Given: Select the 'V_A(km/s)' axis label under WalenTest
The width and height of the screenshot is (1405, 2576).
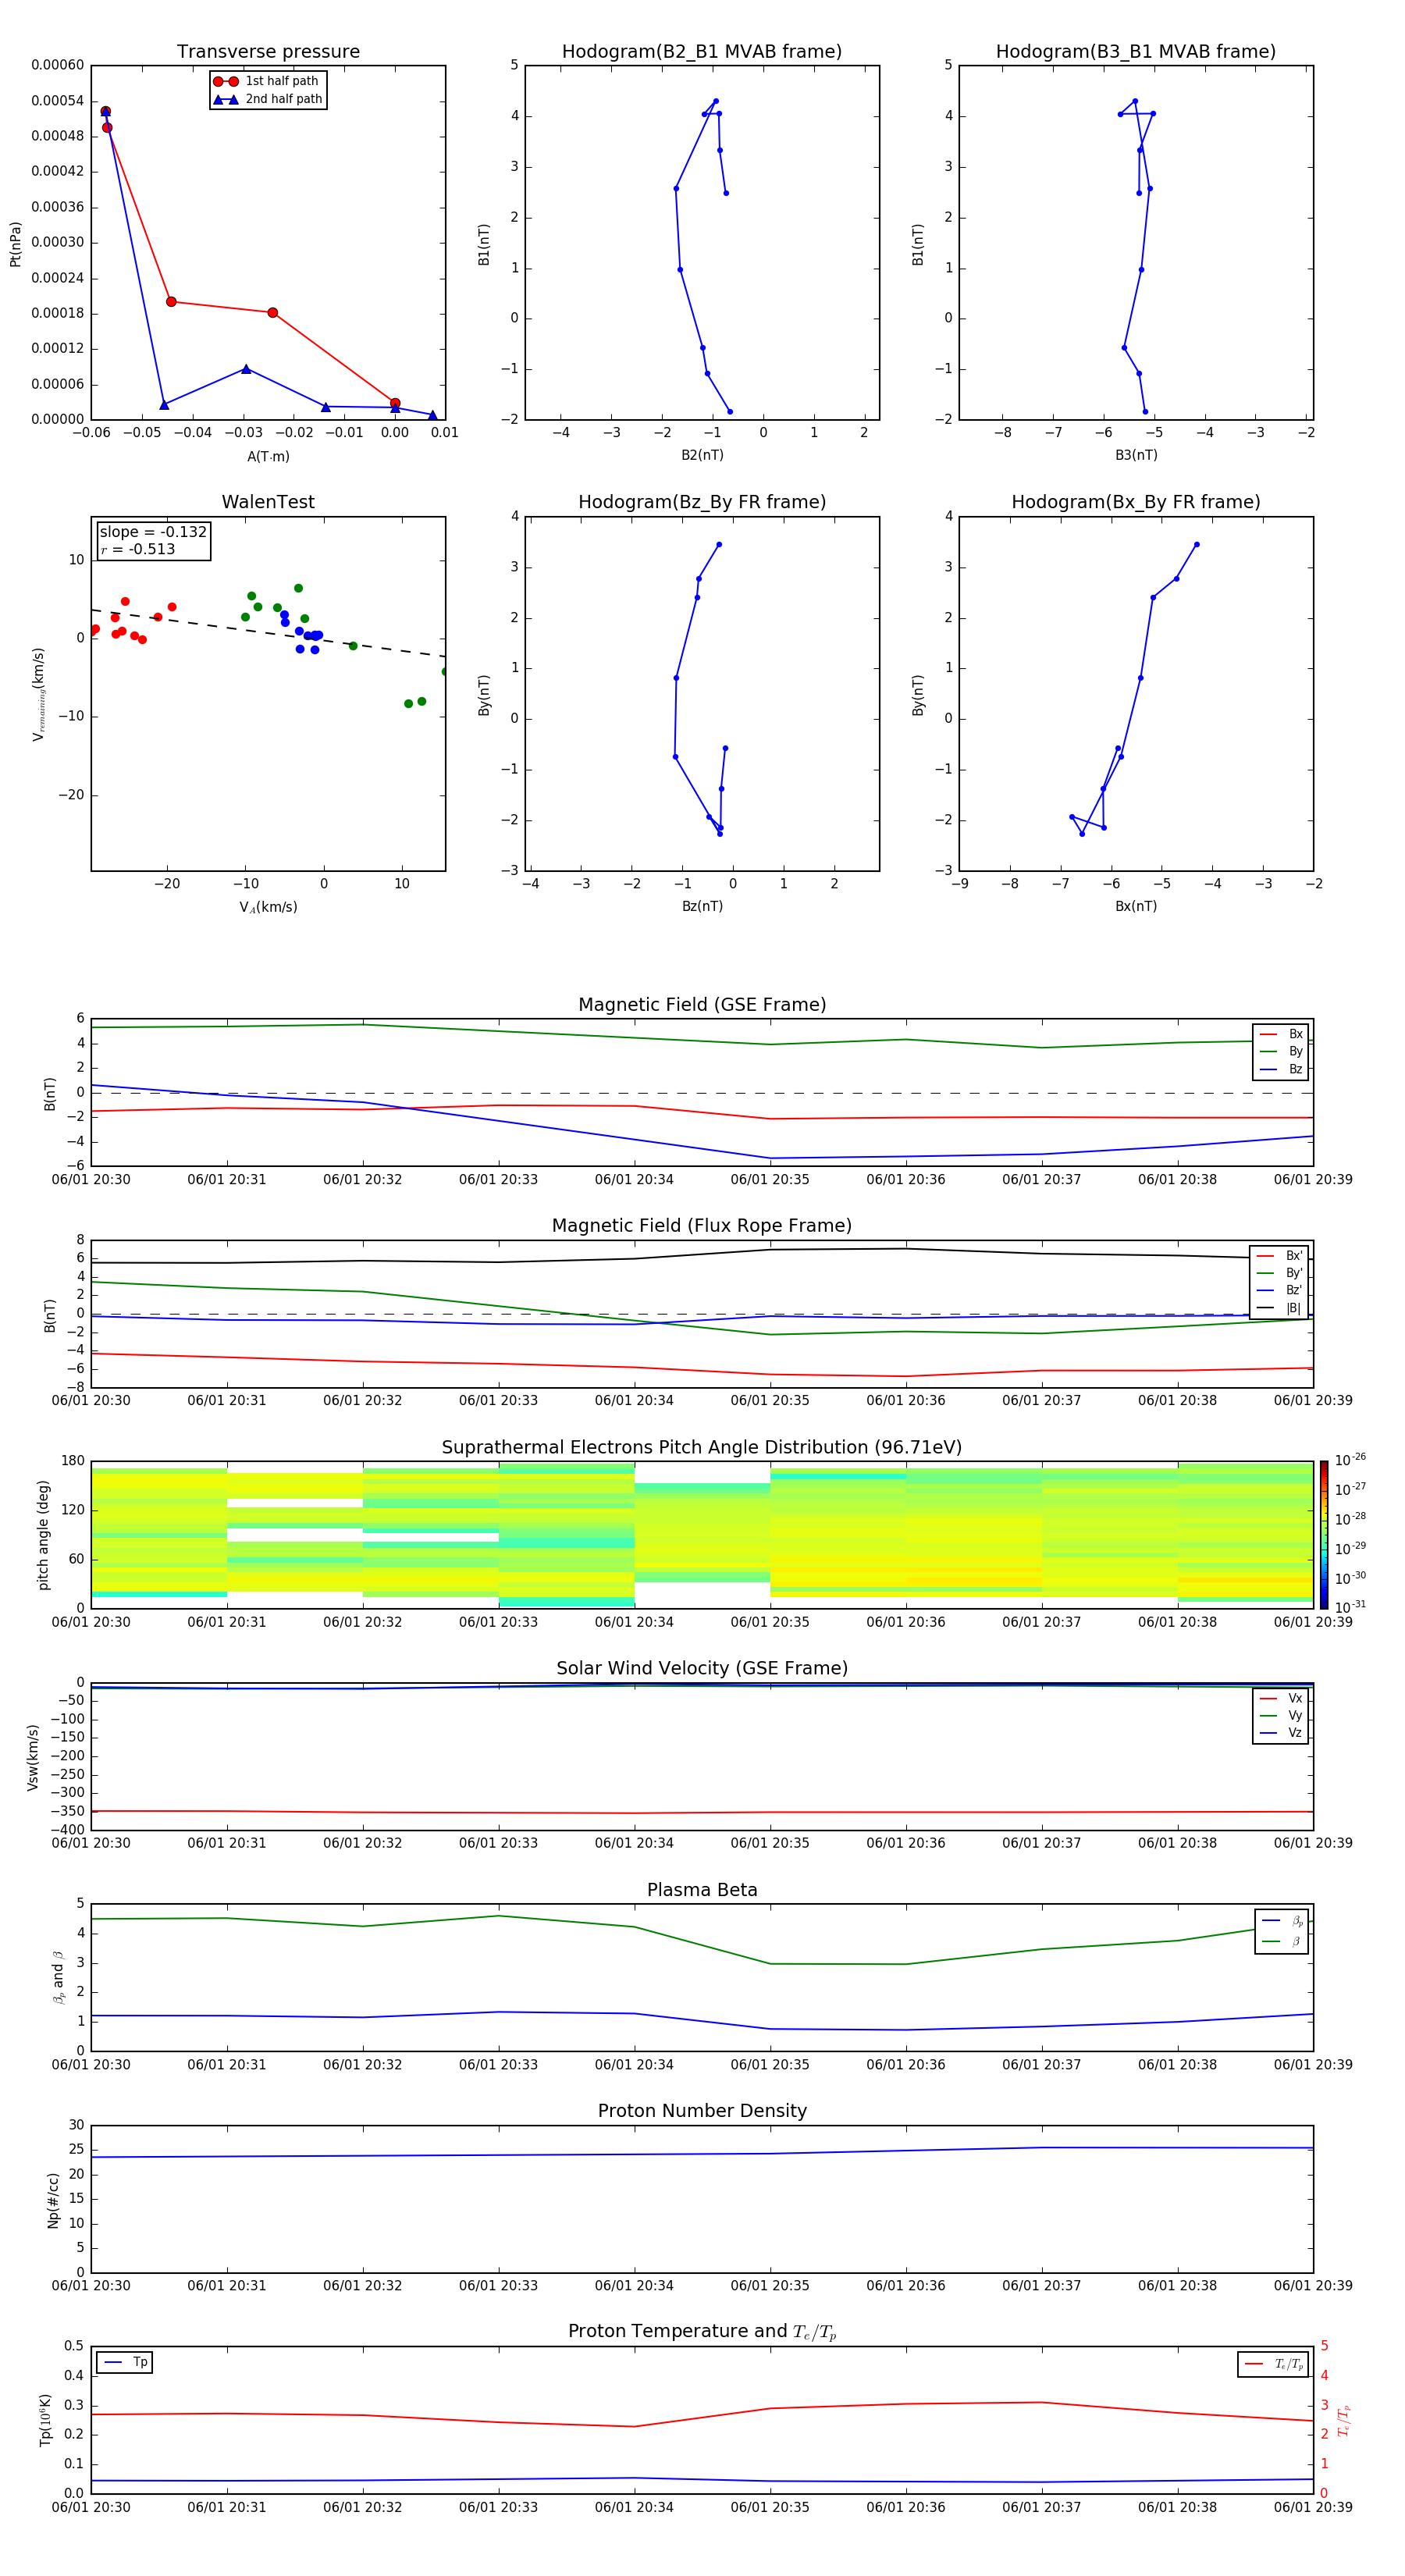Looking at the screenshot, I should point(268,908).
